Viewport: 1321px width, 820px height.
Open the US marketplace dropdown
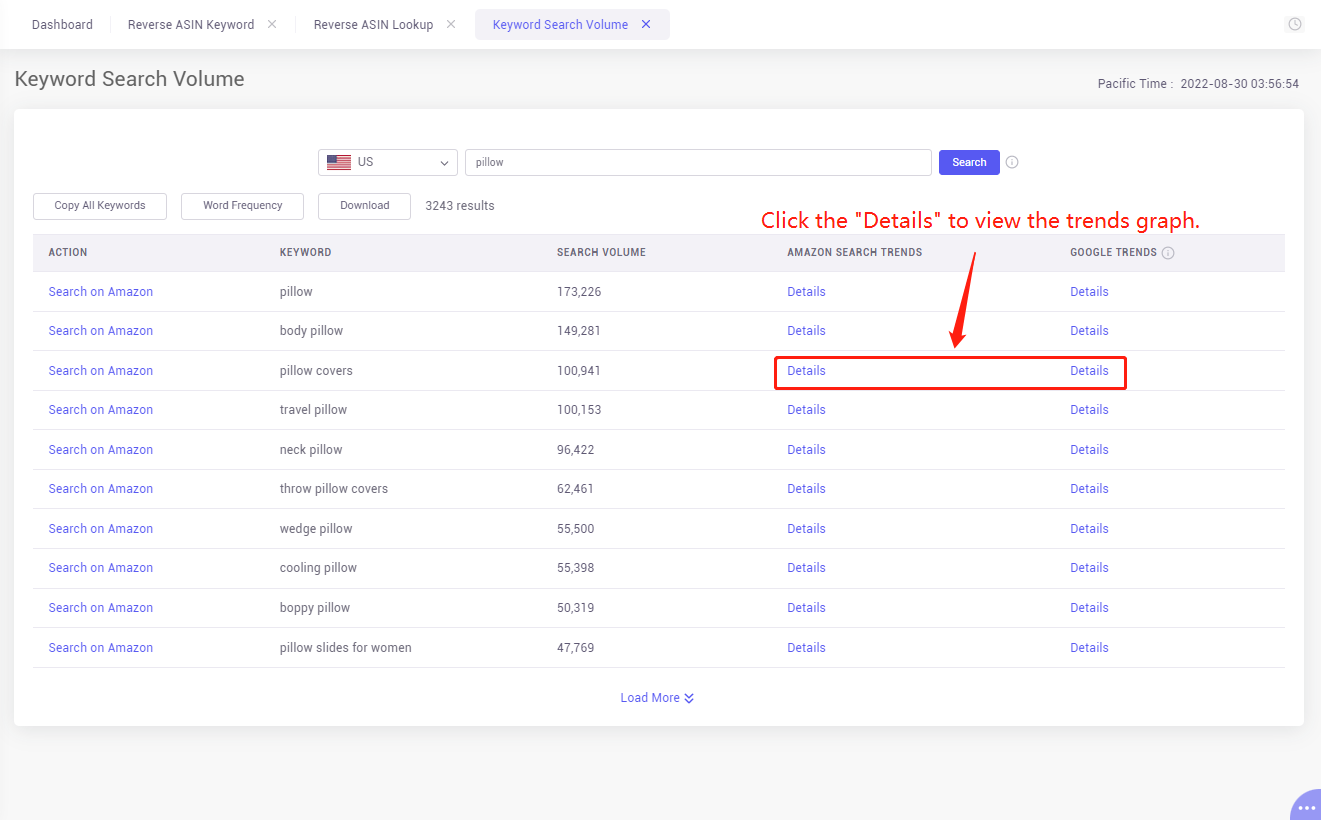388,162
